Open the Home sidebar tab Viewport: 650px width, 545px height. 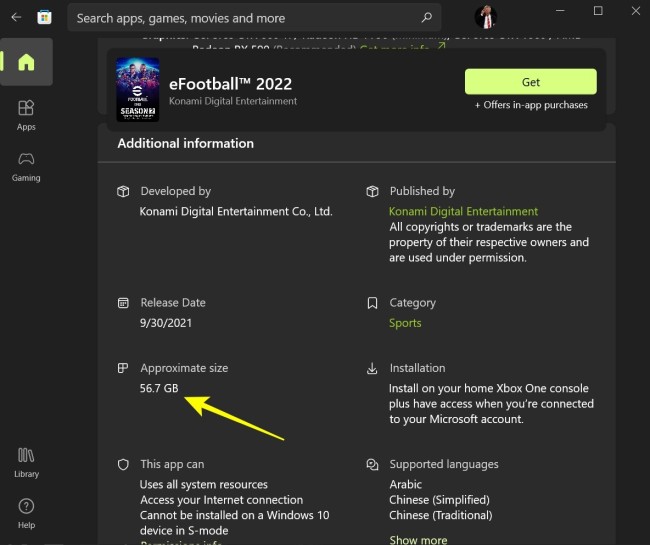click(26, 62)
